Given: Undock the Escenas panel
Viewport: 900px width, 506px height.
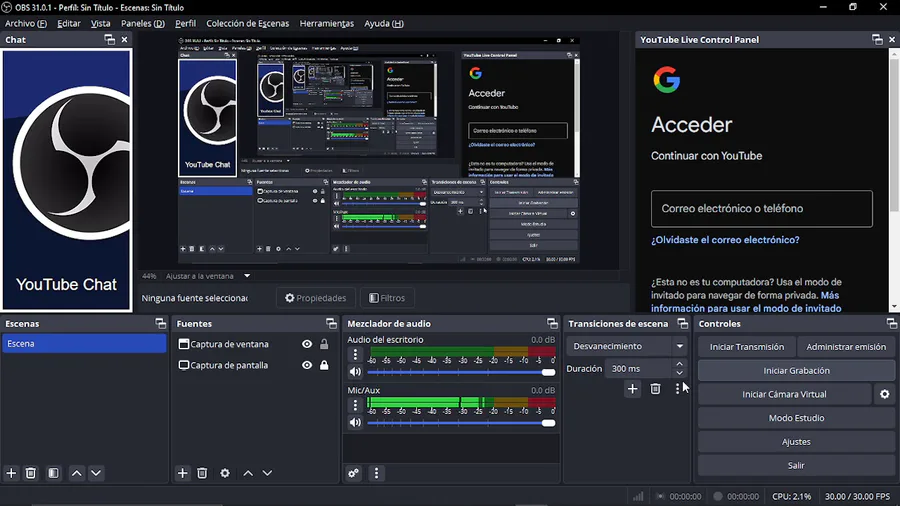Looking at the screenshot, I should click(x=161, y=324).
